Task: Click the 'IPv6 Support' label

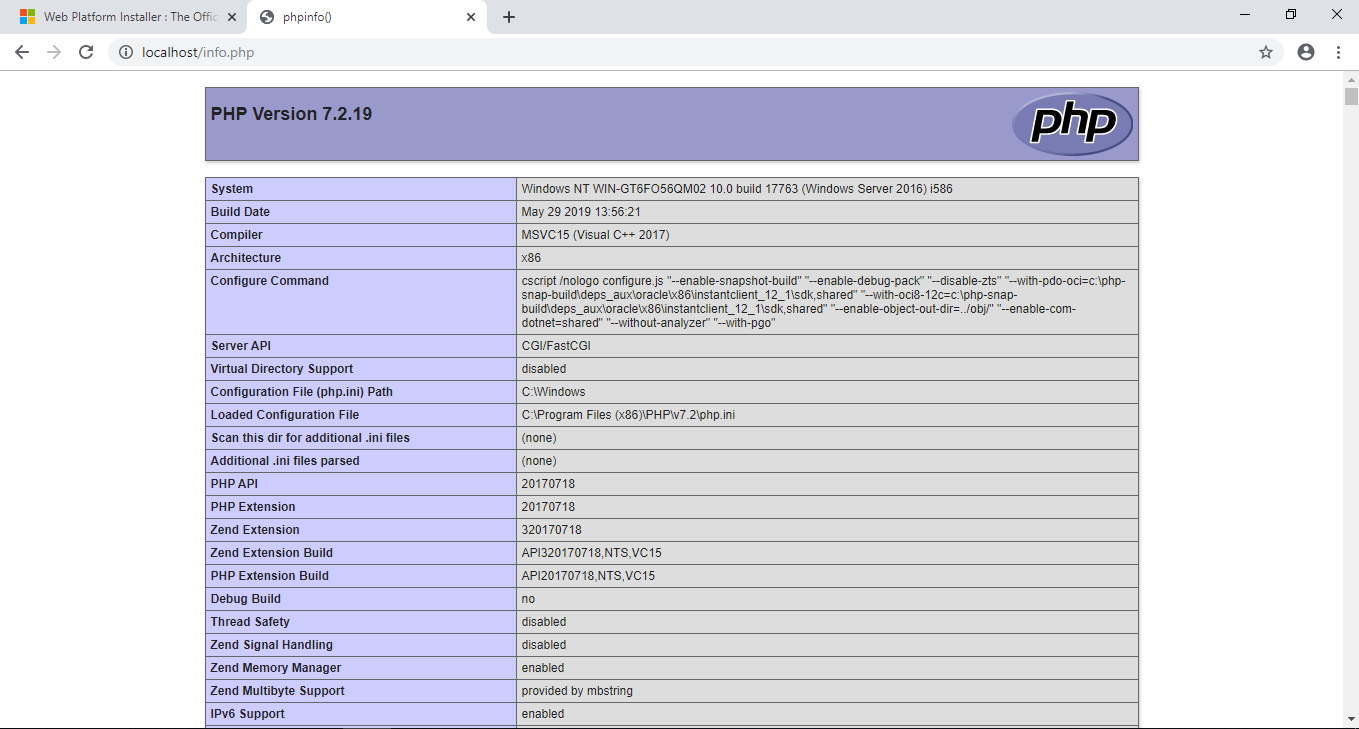Action: pos(248,714)
